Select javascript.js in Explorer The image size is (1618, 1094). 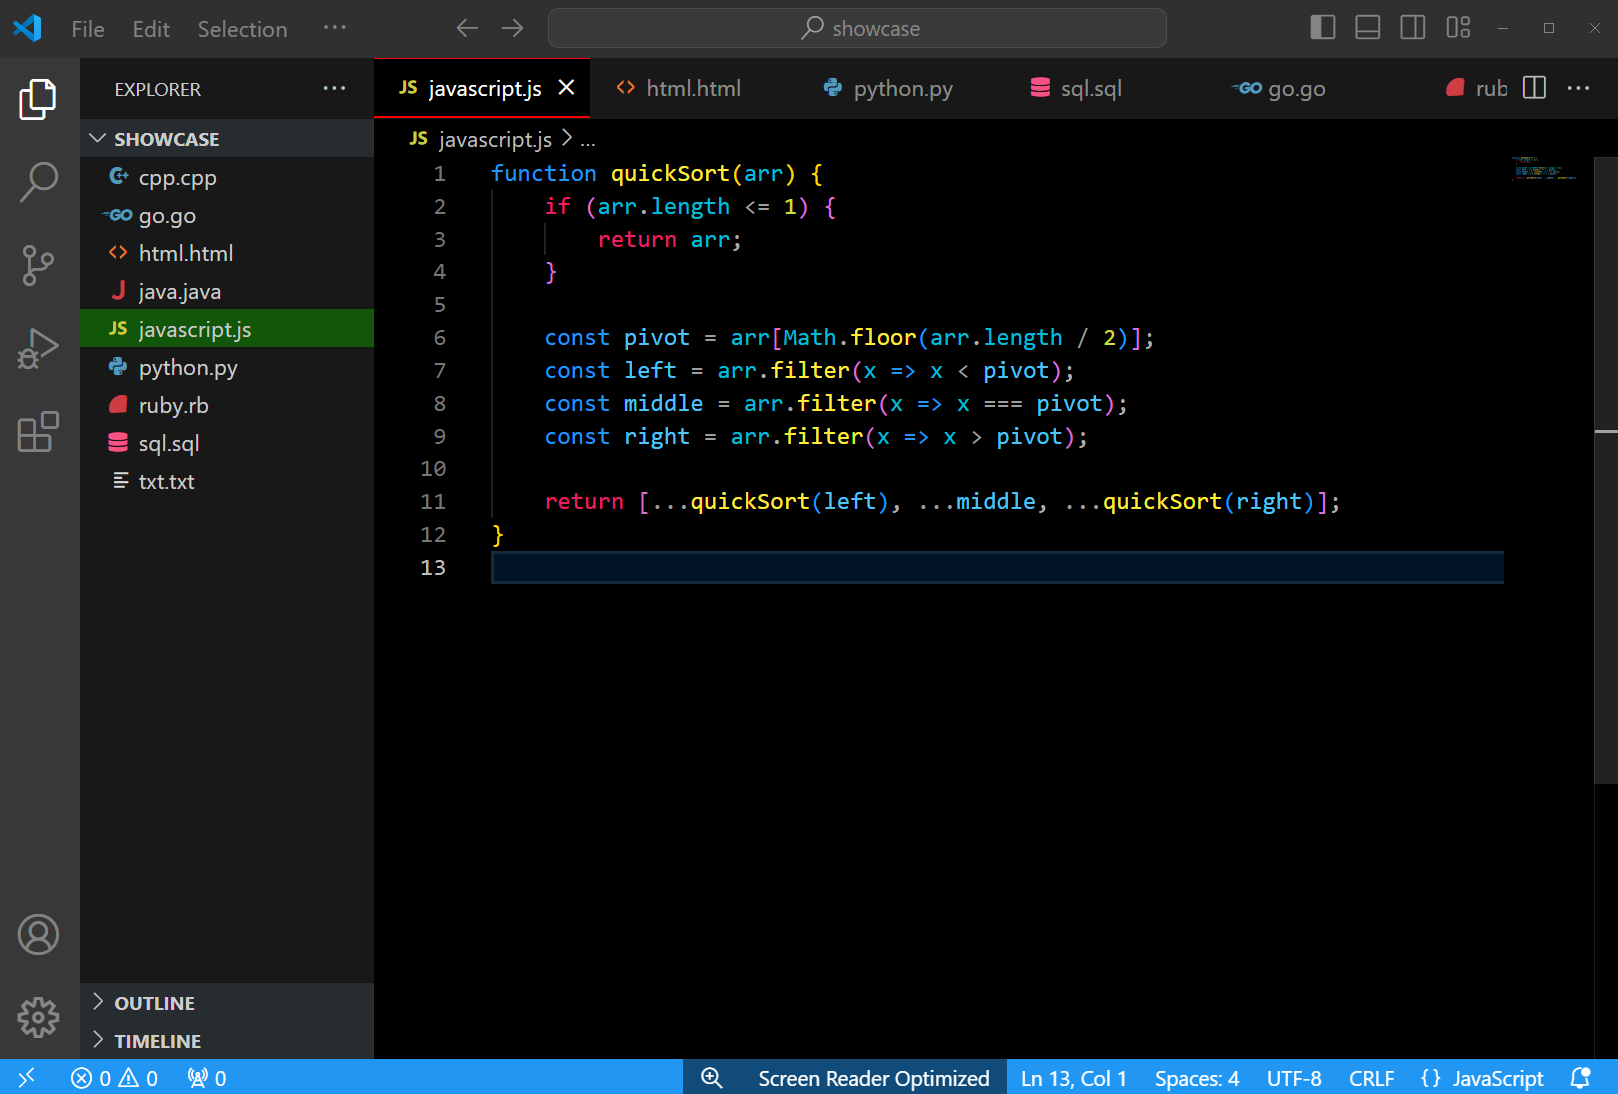[227, 329]
